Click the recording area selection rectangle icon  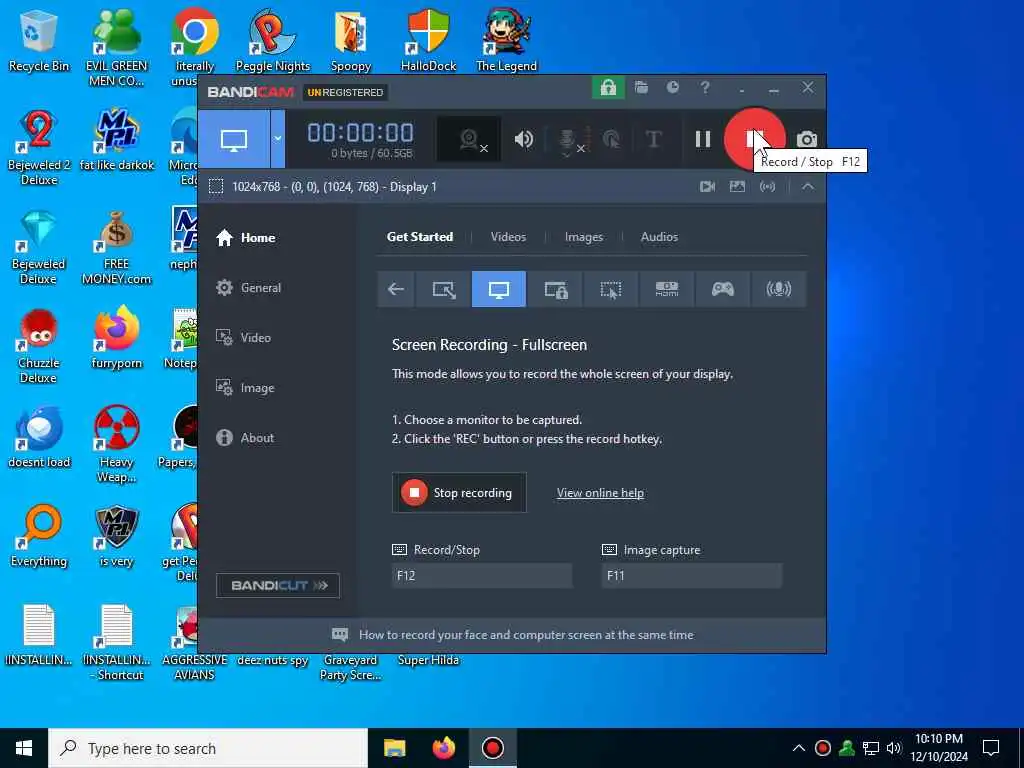(216, 187)
